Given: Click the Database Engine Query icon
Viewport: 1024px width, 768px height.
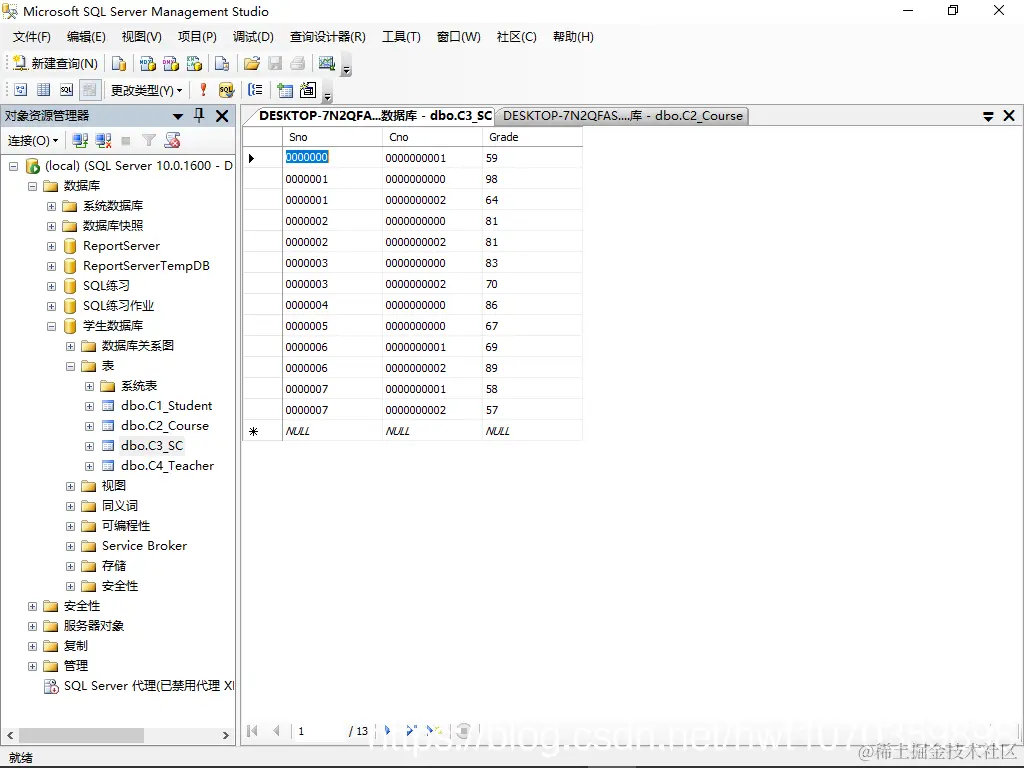Looking at the screenshot, I should [x=119, y=63].
